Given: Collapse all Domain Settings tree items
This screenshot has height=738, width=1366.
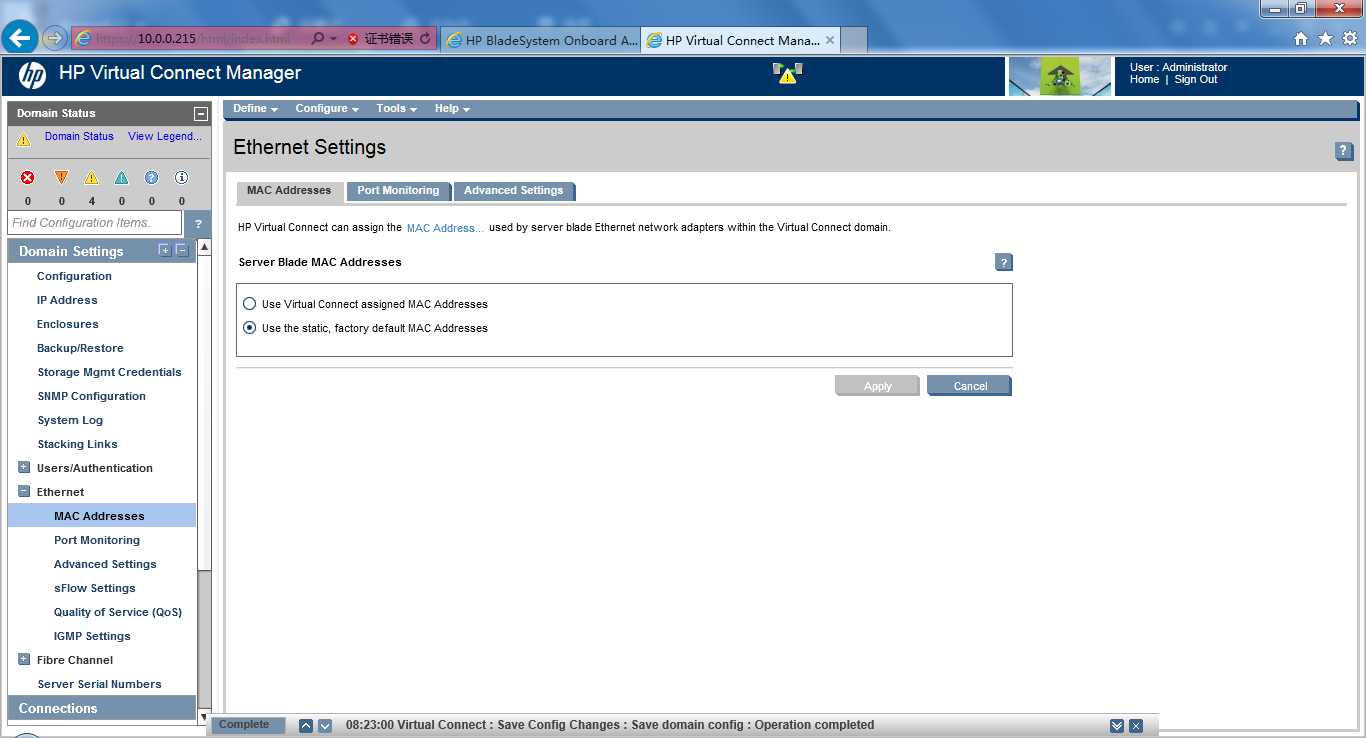Looking at the screenshot, I should pyautogui.click(x=182, y=250).
